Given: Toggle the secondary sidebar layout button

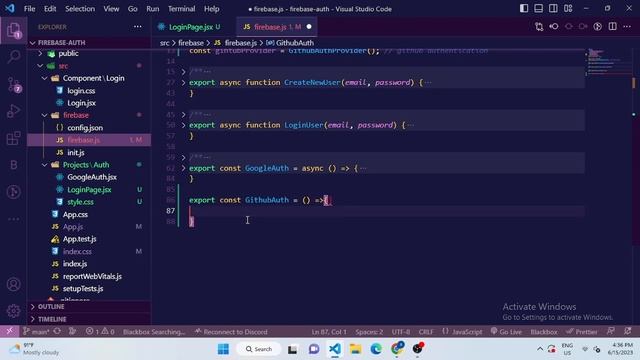Looking at the screenshot, I should click(x=553, y=9).
